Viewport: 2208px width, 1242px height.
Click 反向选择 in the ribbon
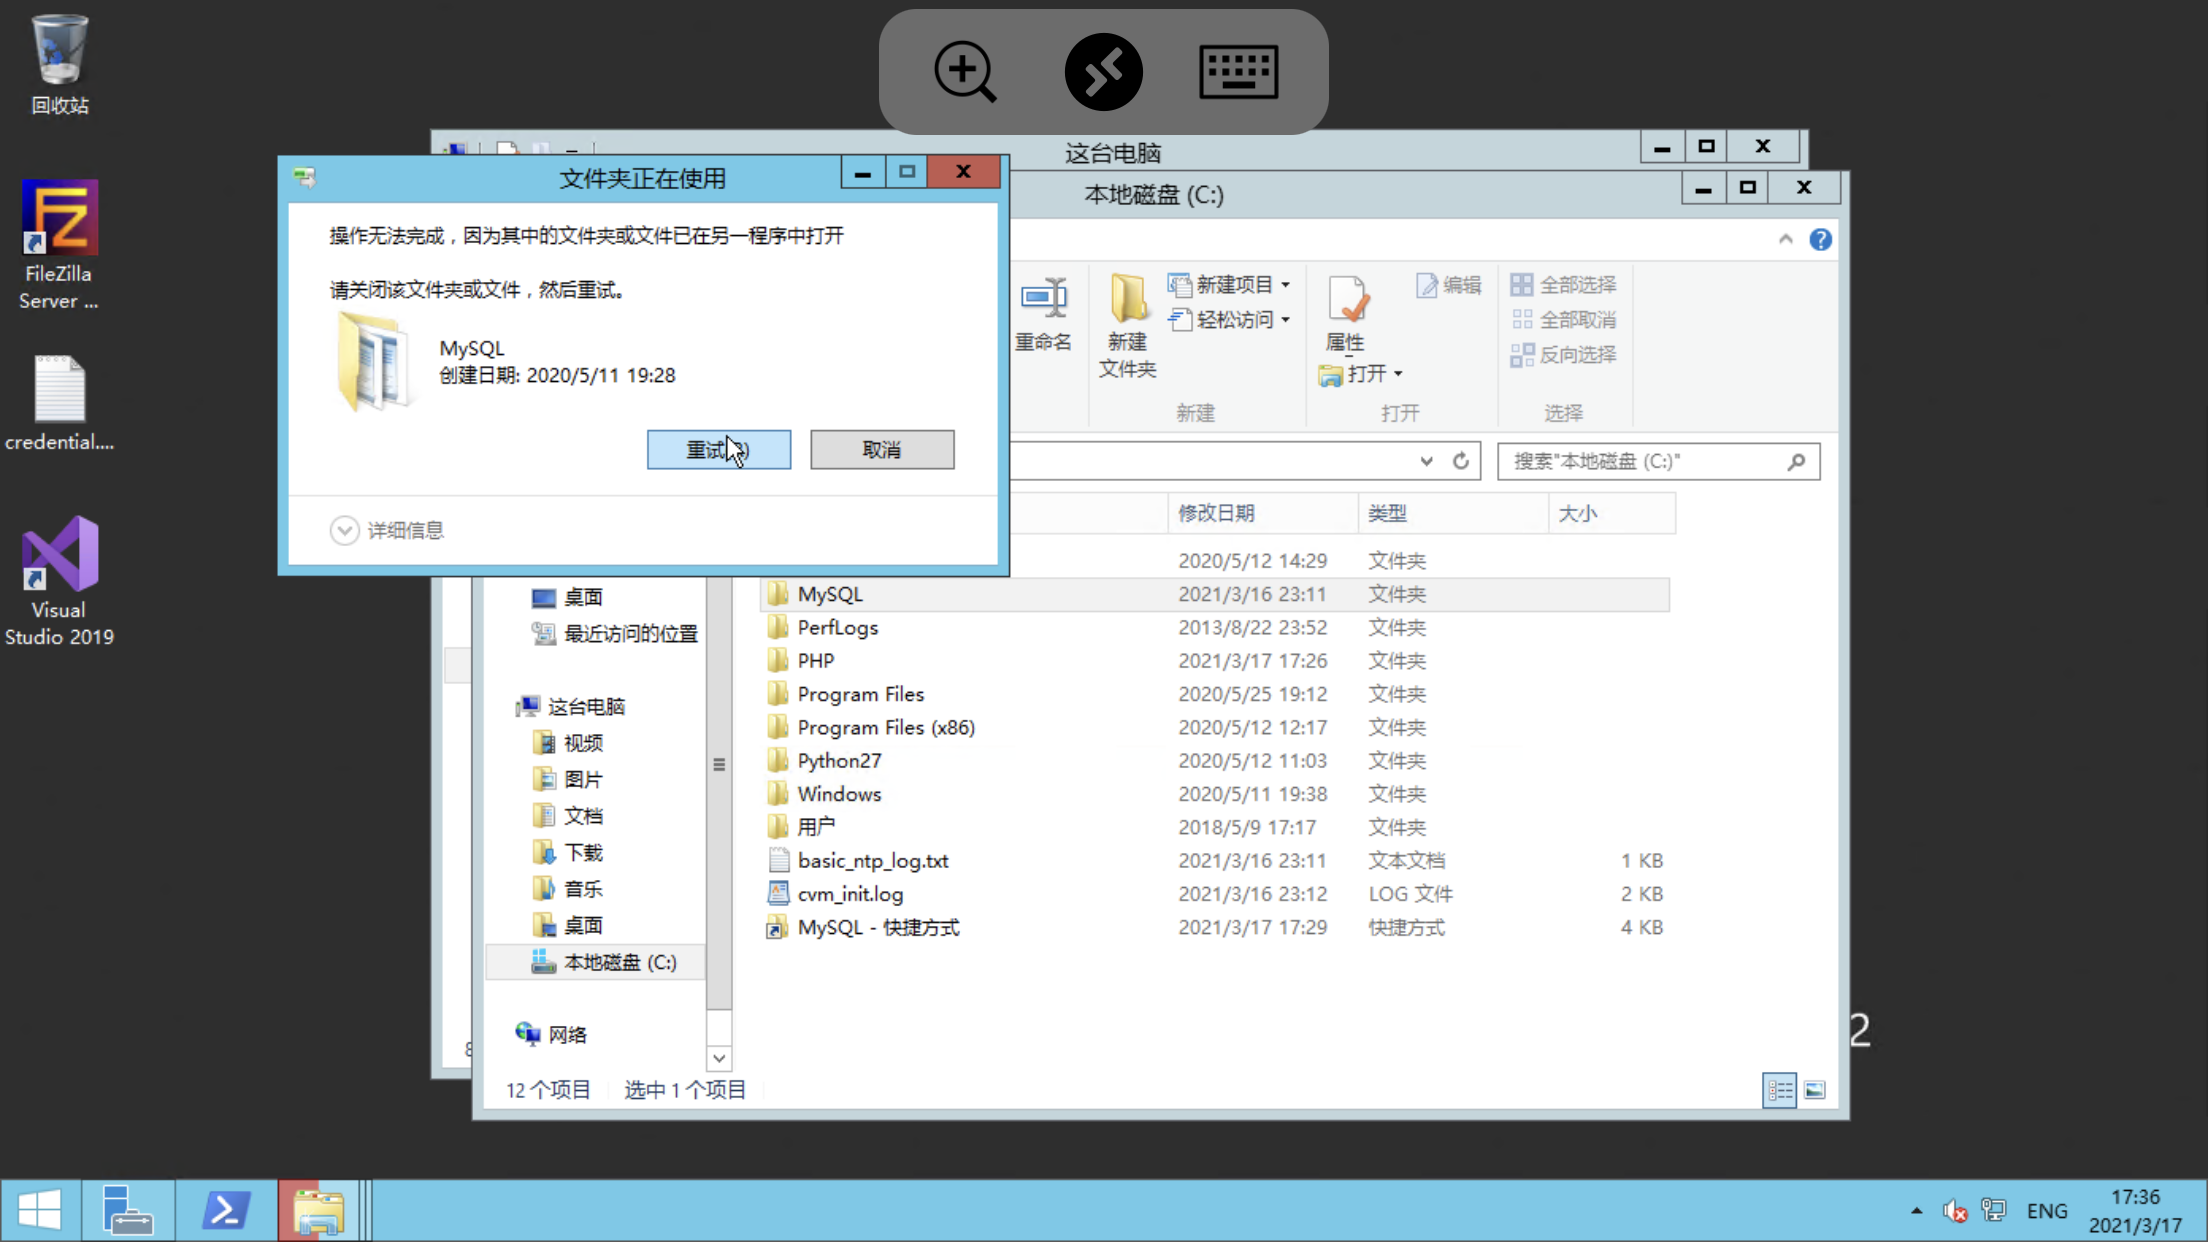pos(1564,355)
